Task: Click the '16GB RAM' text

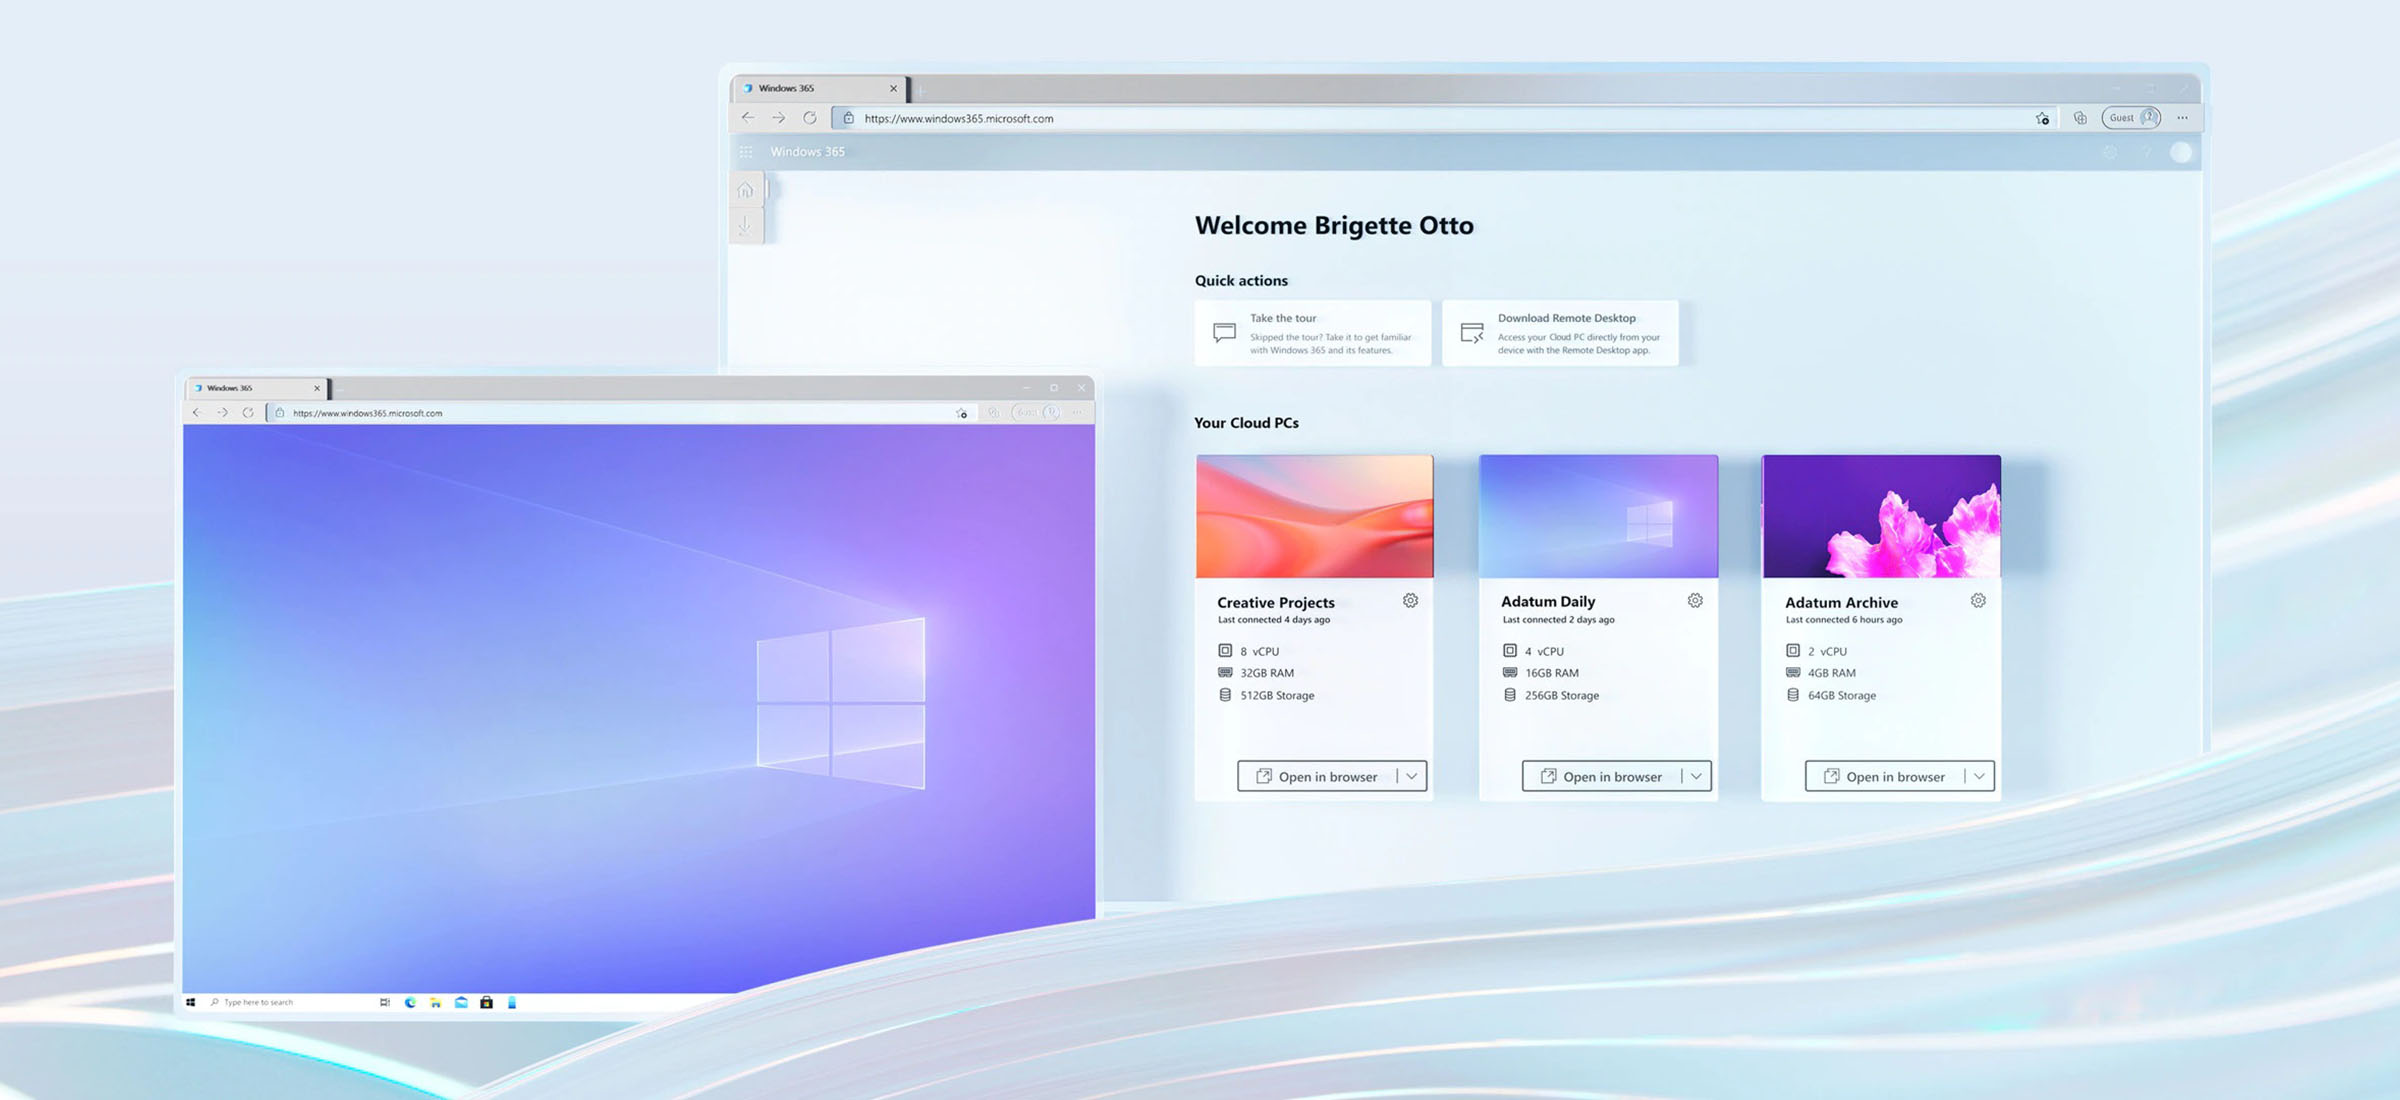Action: [1552, 673]
